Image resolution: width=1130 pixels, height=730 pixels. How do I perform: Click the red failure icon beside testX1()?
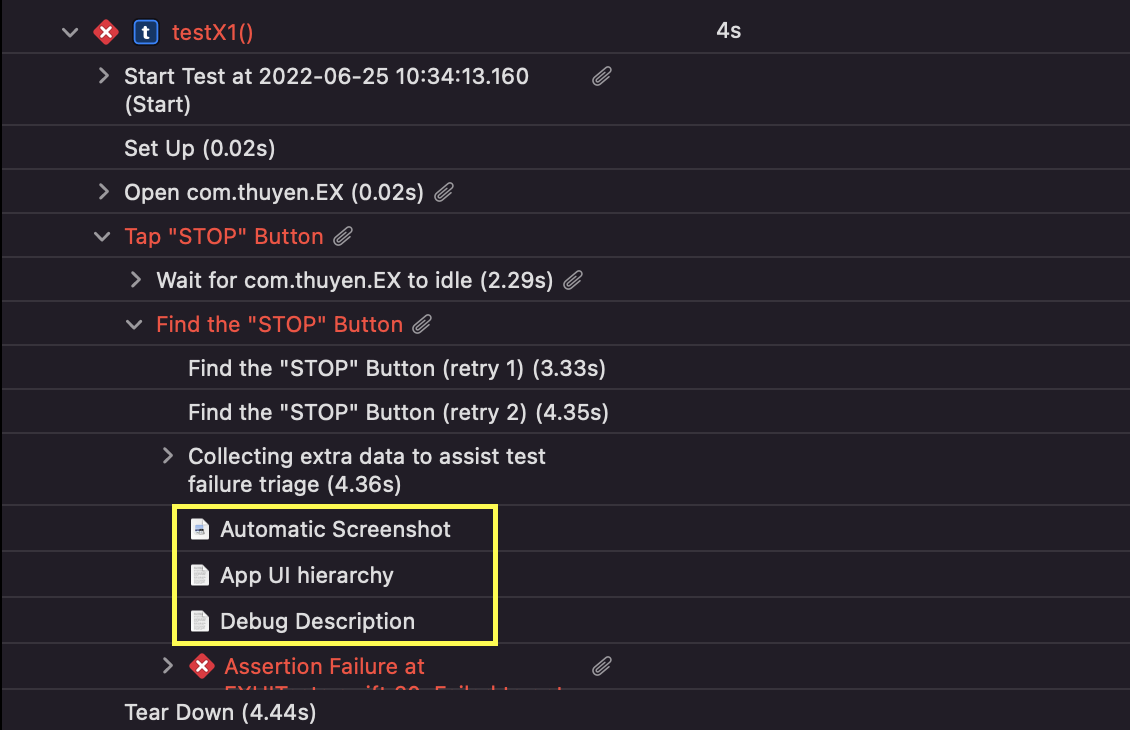click(105, 32)
